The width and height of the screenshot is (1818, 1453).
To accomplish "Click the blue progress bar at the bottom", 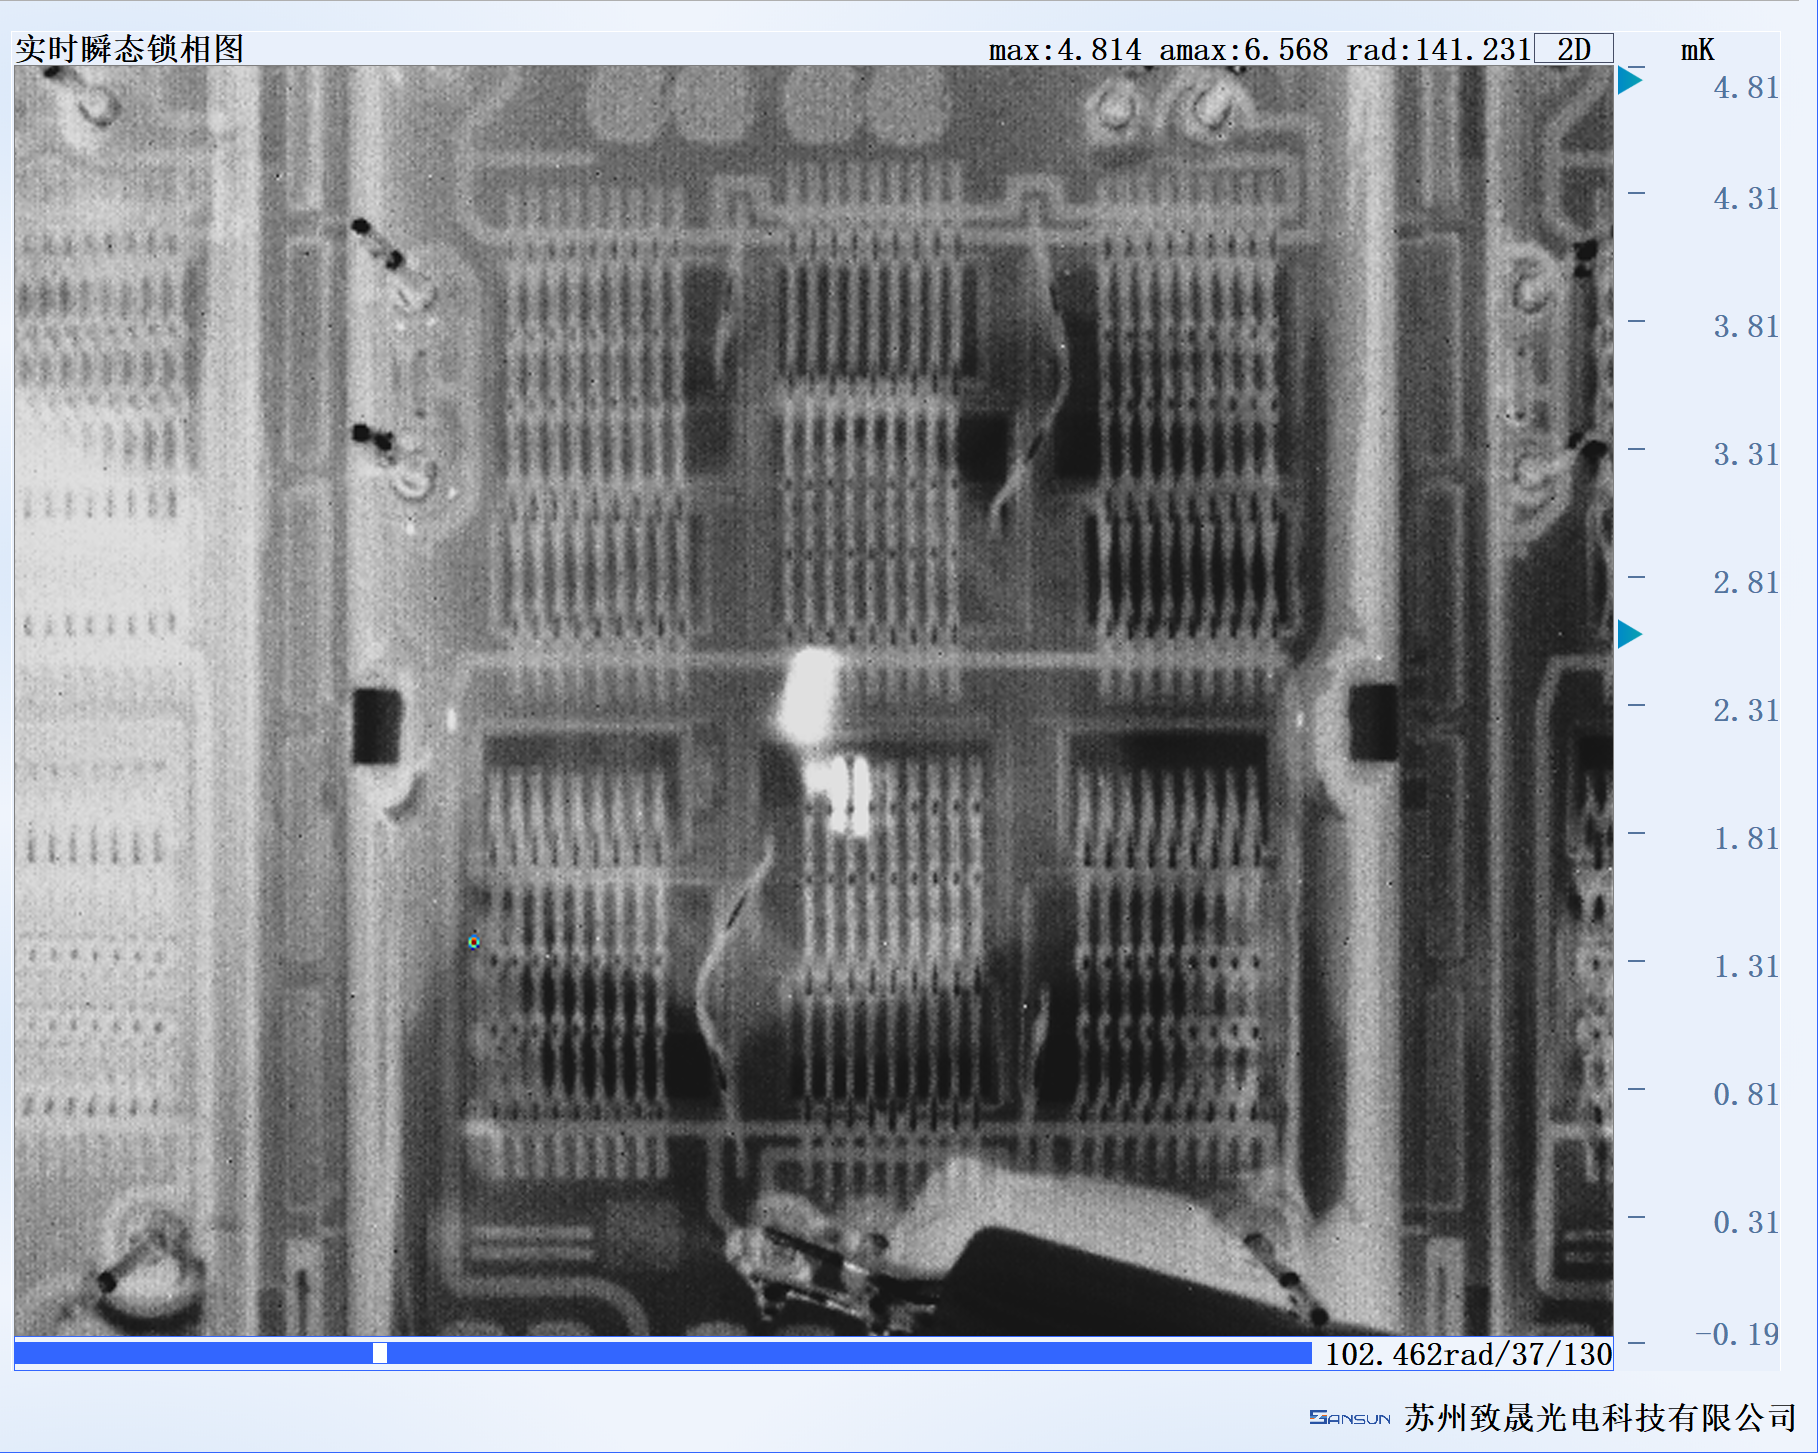I will point(700,1353).
